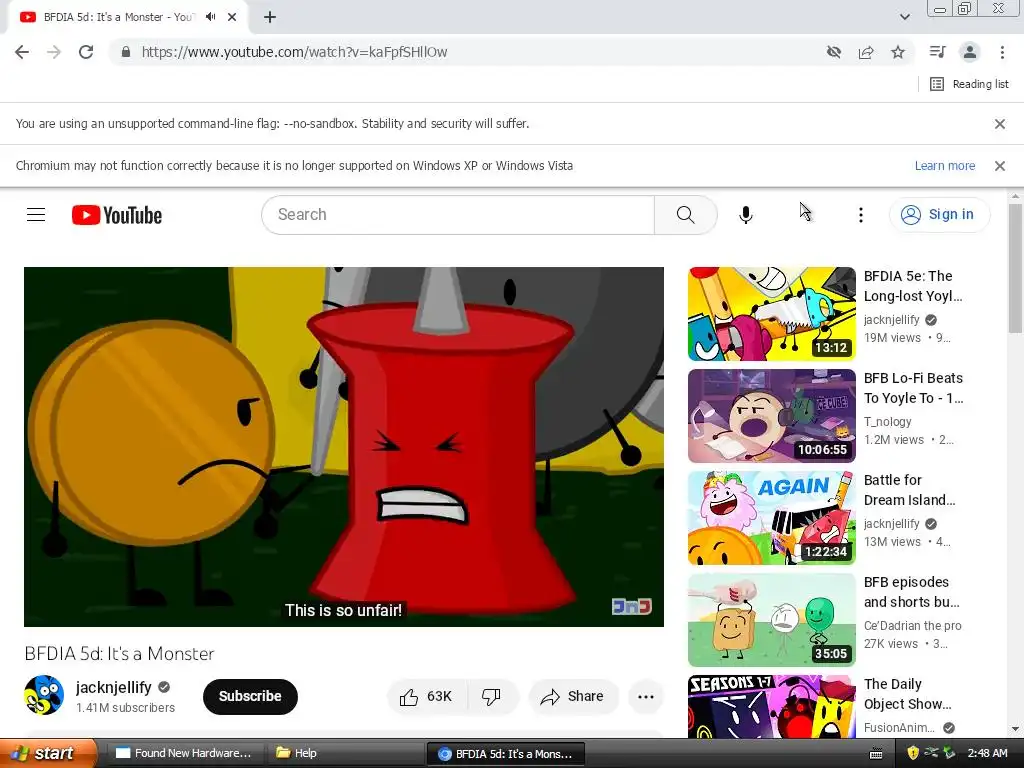1024x768 pixels.
Task: Open The Daily Object Show thumbnail
Action: [x=771, y=707]
